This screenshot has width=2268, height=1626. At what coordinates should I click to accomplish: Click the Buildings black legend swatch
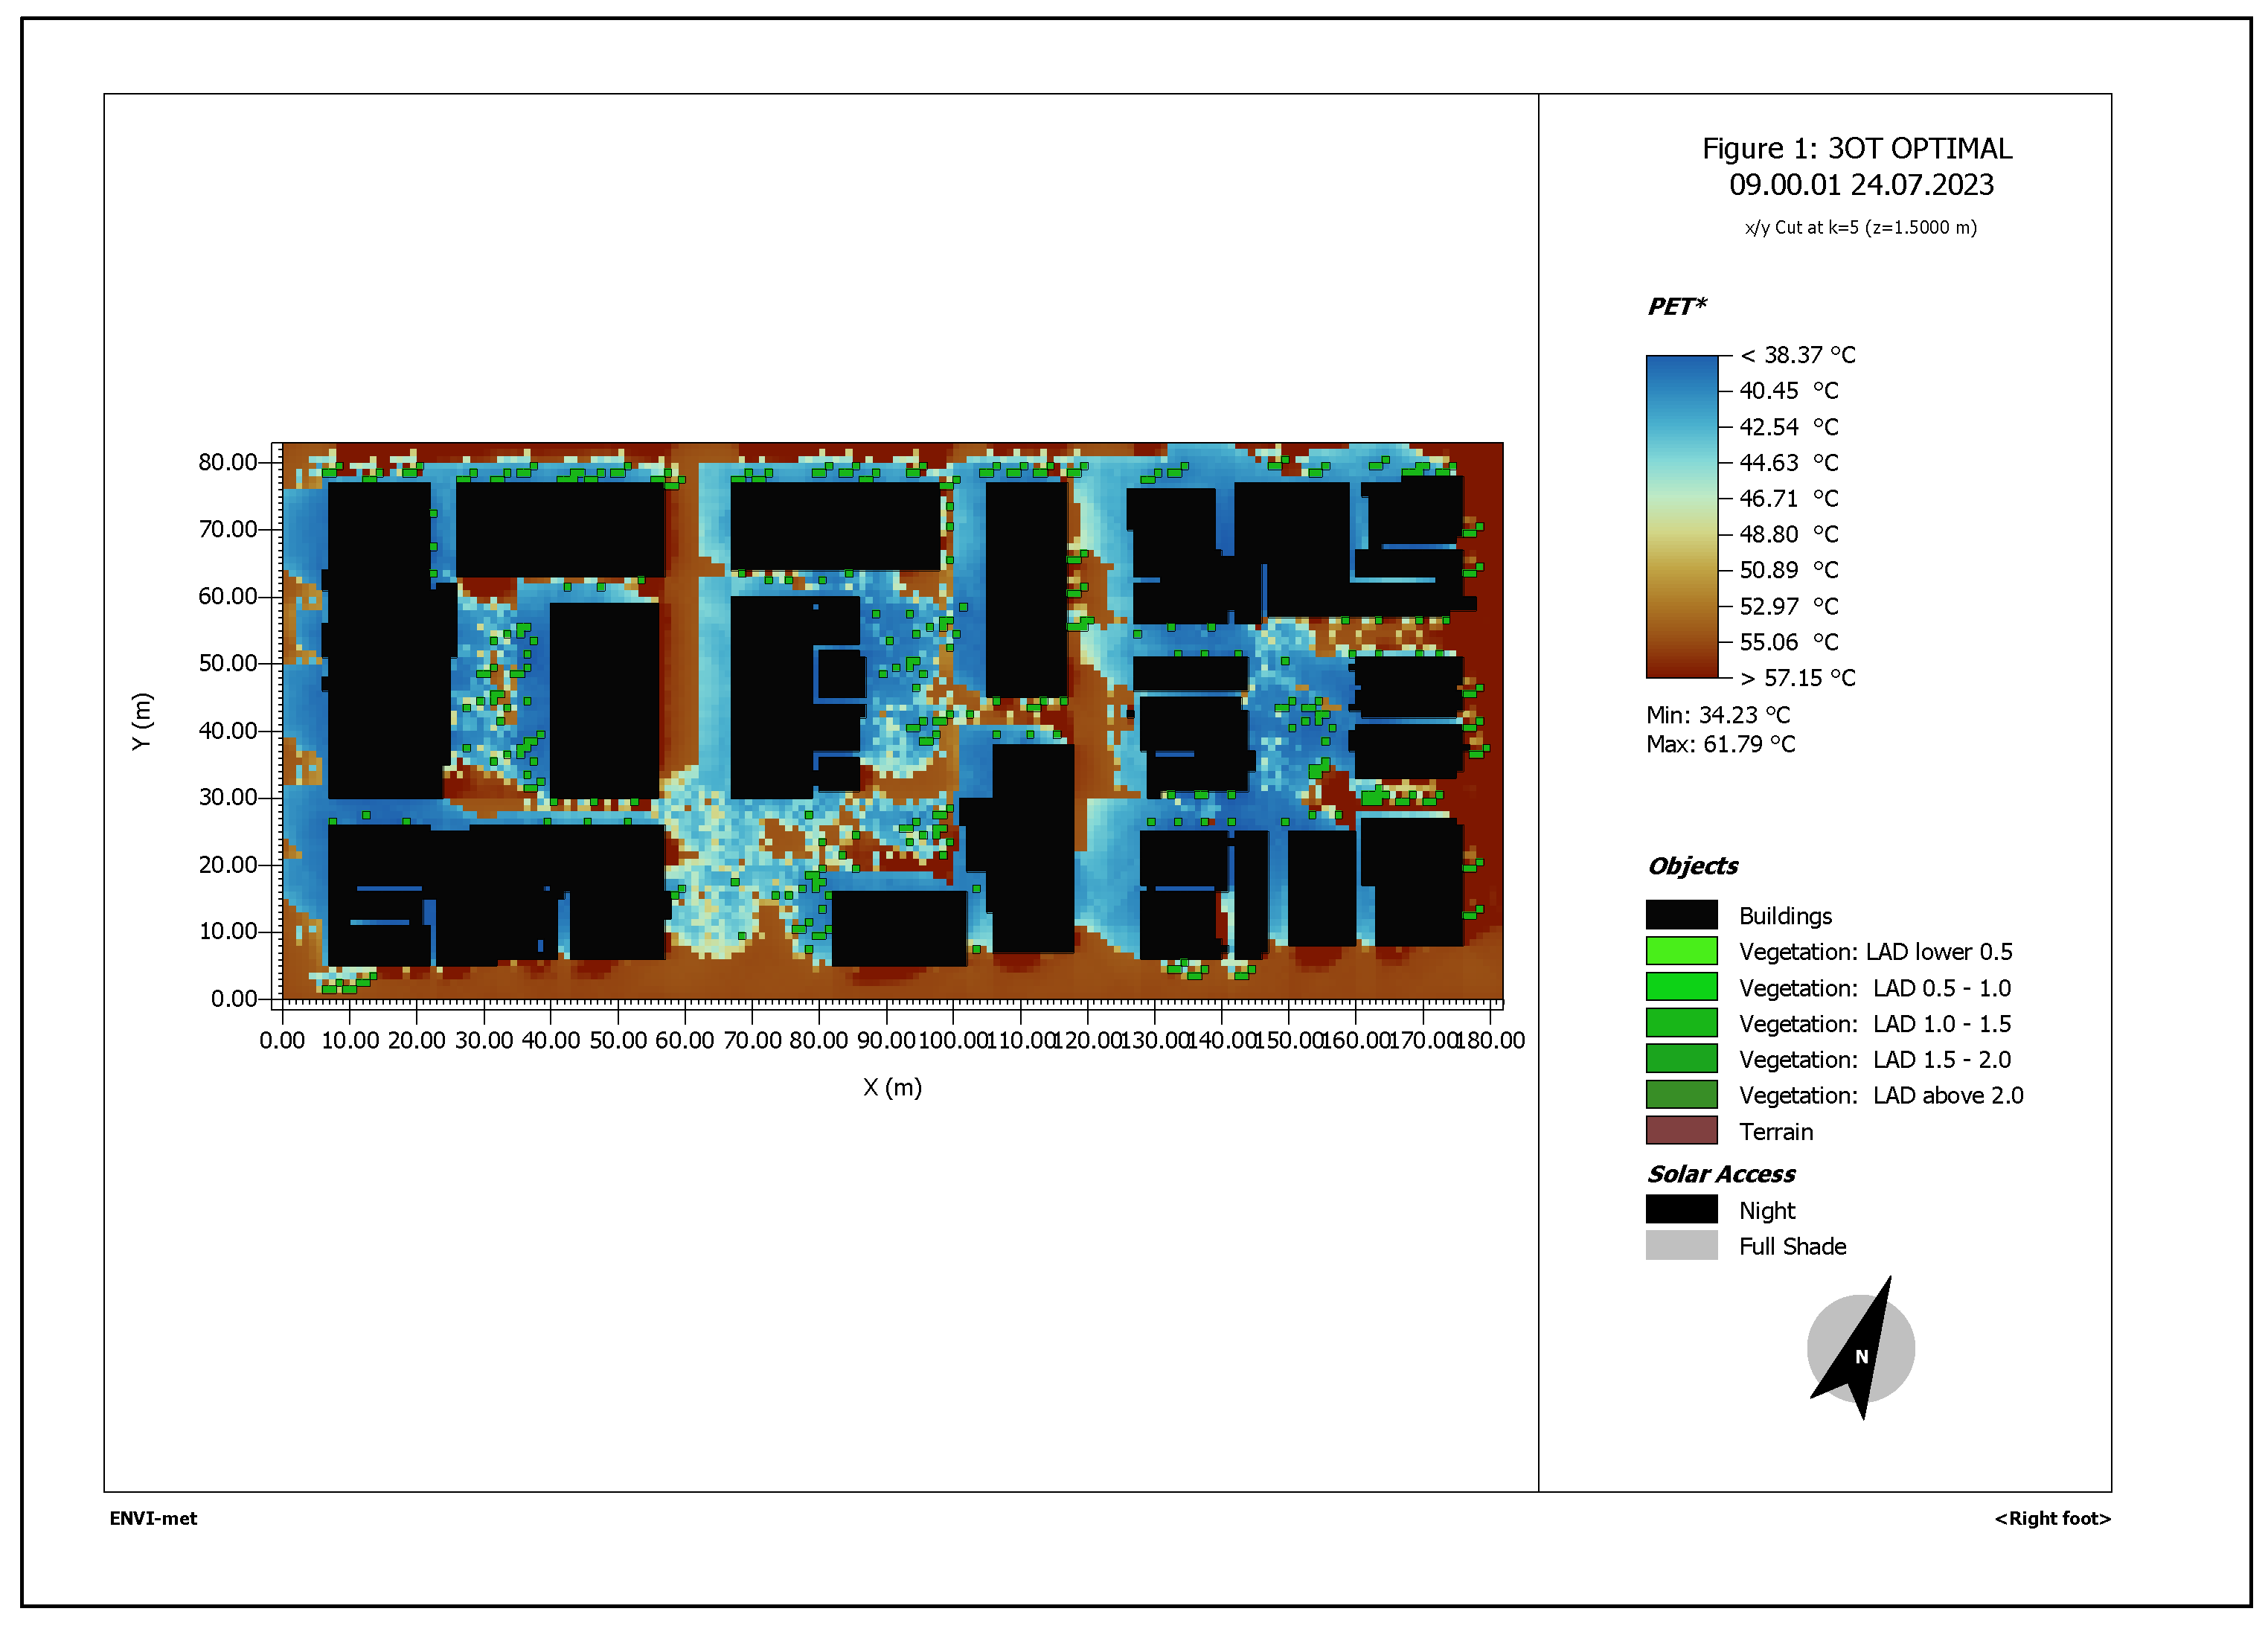click(x=1681, y=915)
